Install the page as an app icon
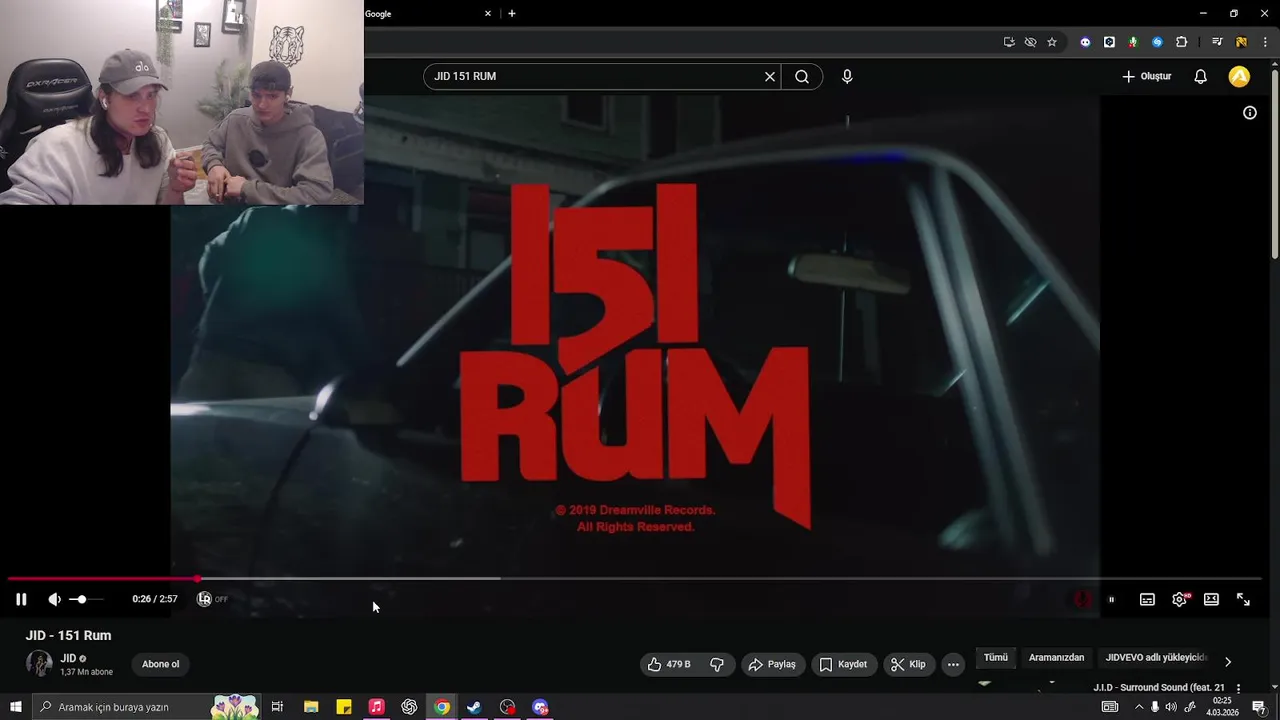Screen dimensions: 1280x720 click(1009, 42)
